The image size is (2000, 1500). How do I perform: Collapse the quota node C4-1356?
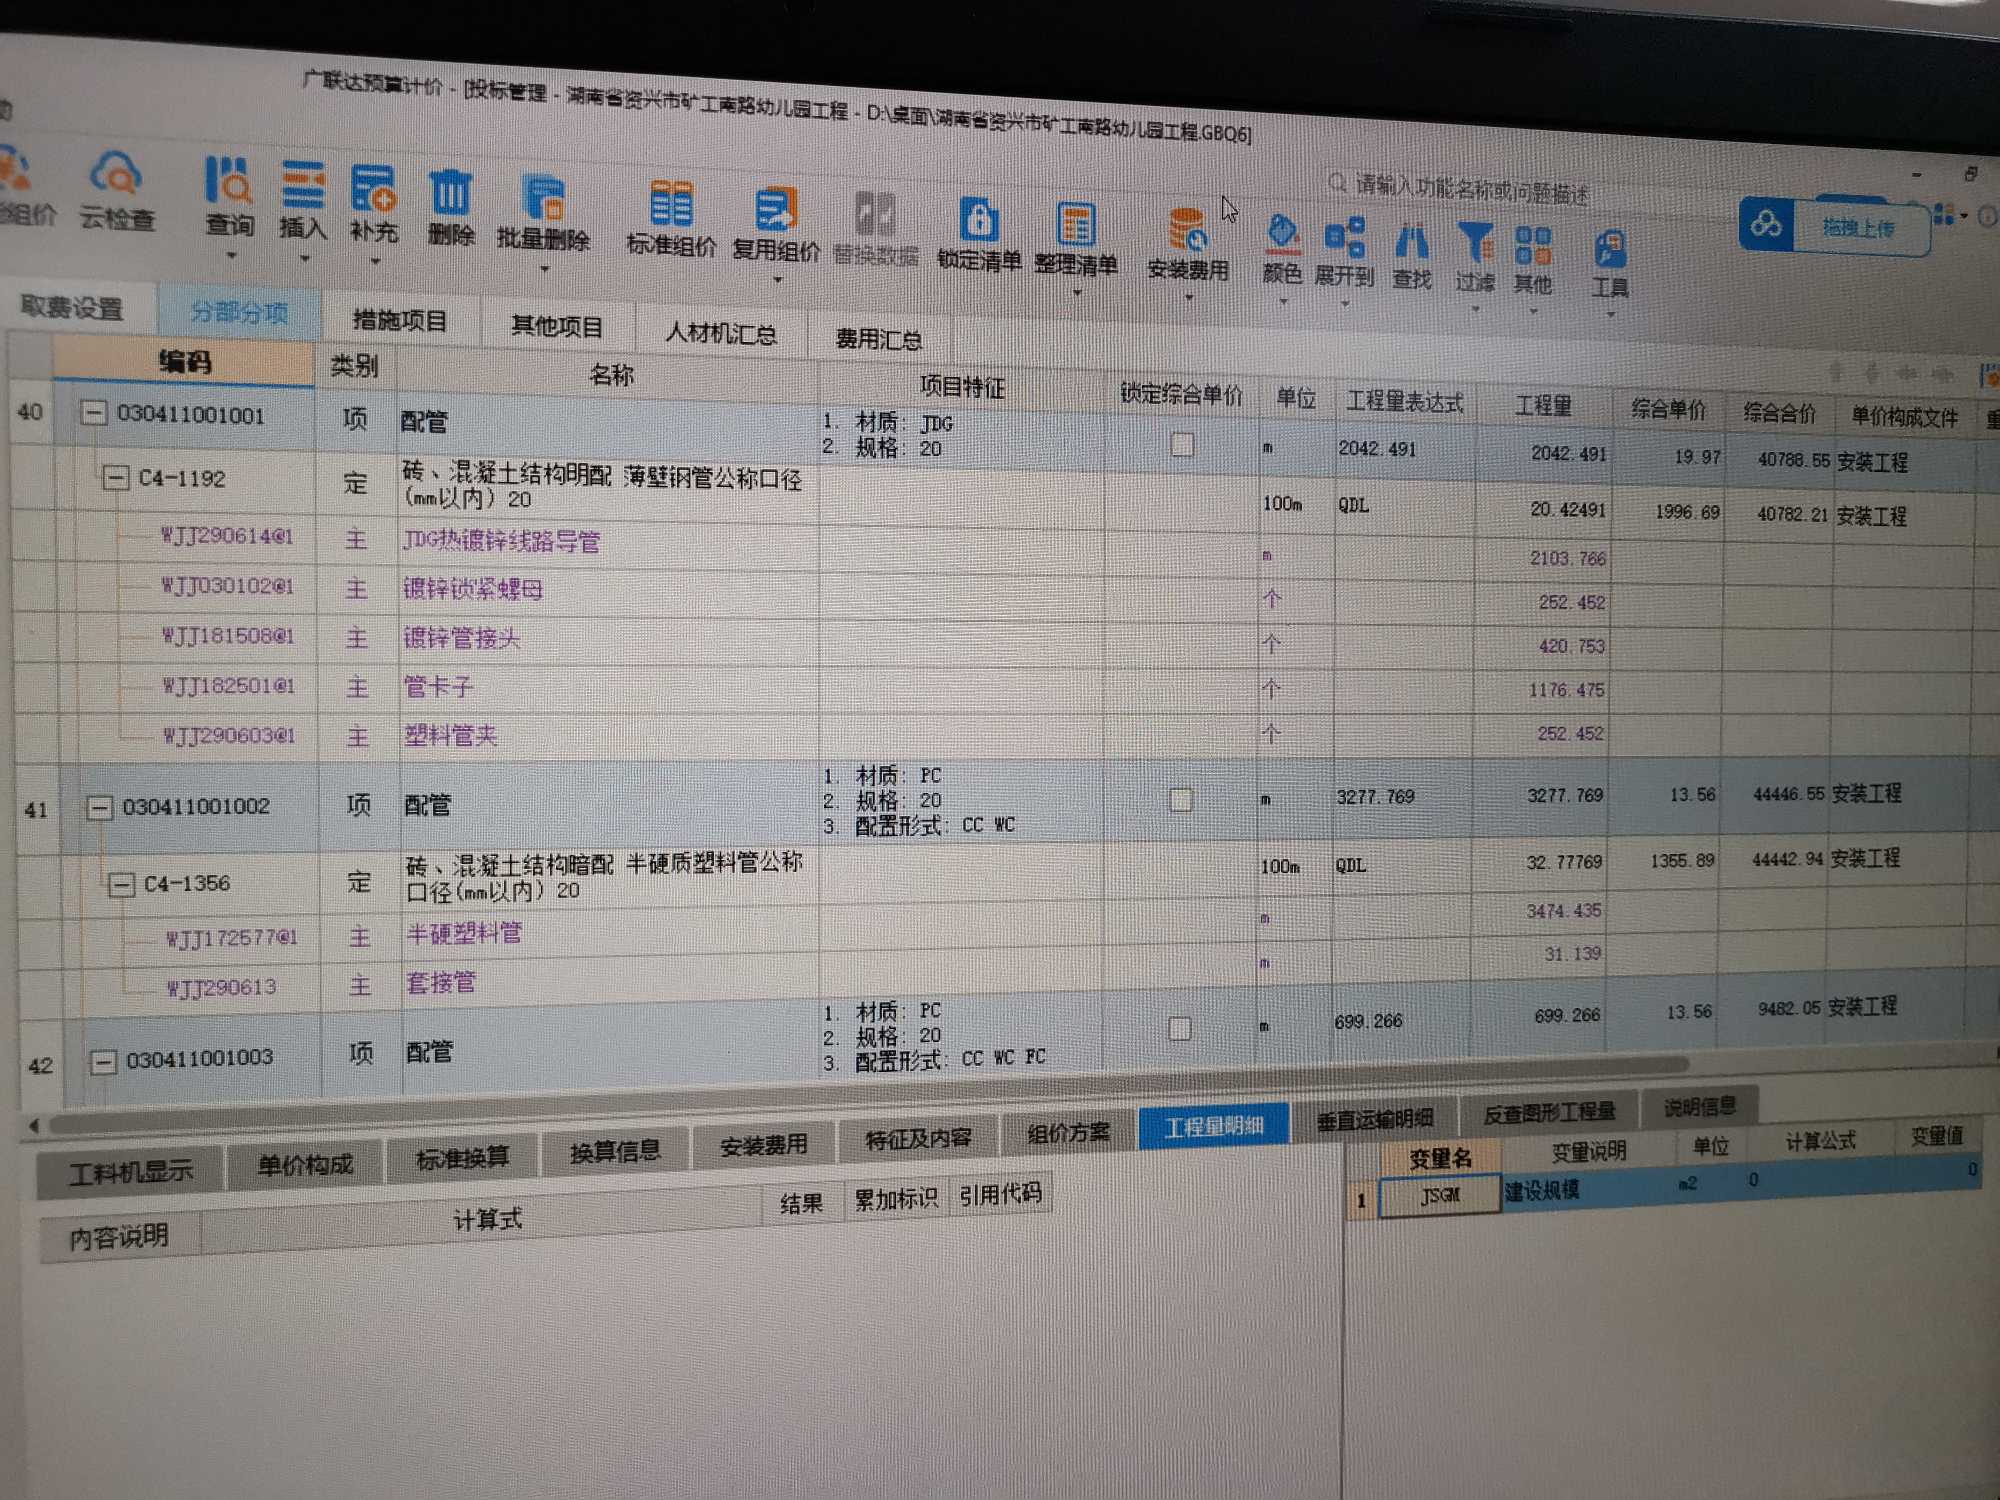click(122, 885)
